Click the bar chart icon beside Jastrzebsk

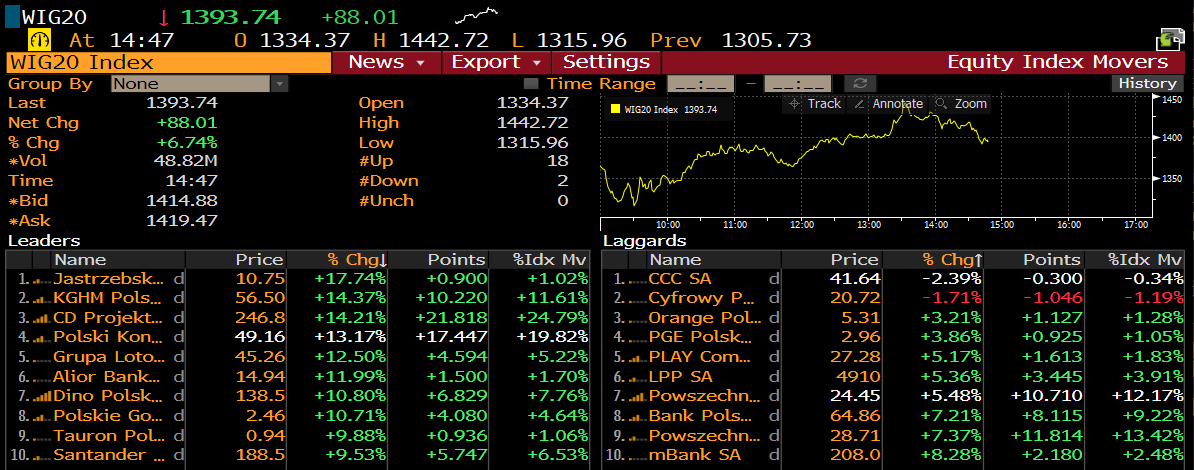(41, 279)
